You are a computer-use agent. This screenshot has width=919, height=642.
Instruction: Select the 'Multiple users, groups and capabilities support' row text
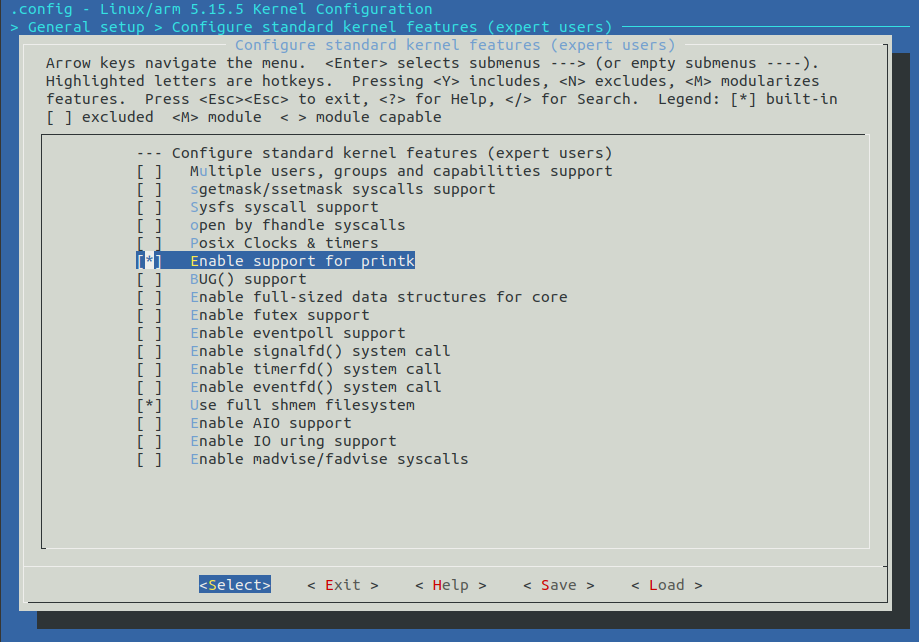coord(401,171)
